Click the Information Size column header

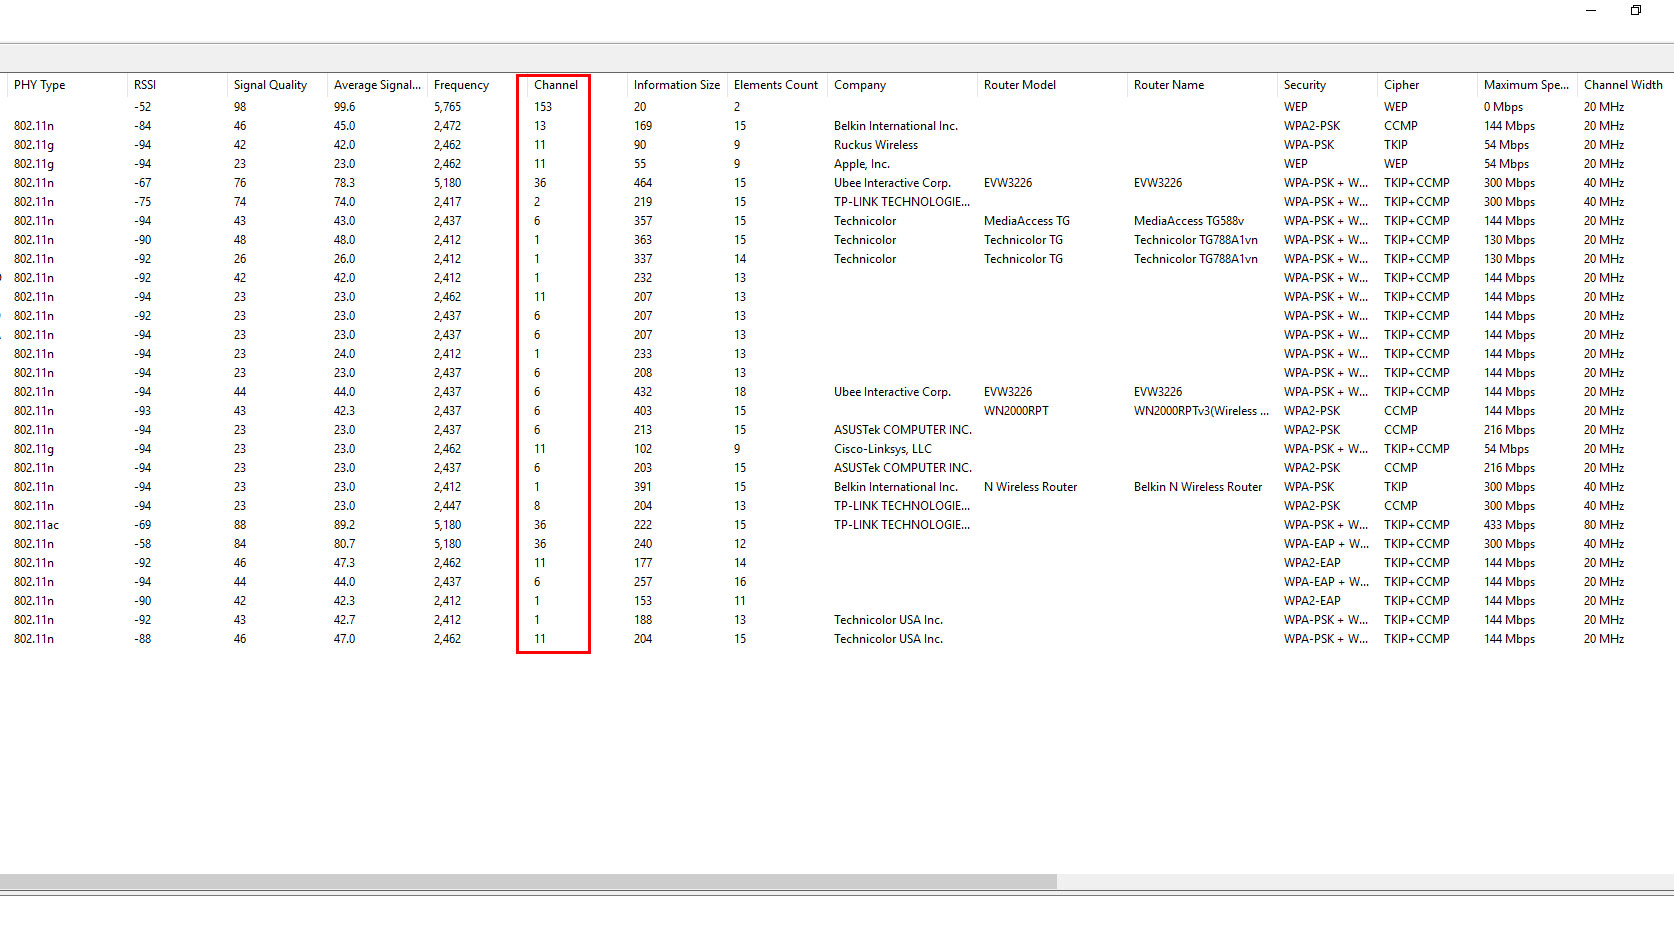pyautogui.click(x=676, y=85)
